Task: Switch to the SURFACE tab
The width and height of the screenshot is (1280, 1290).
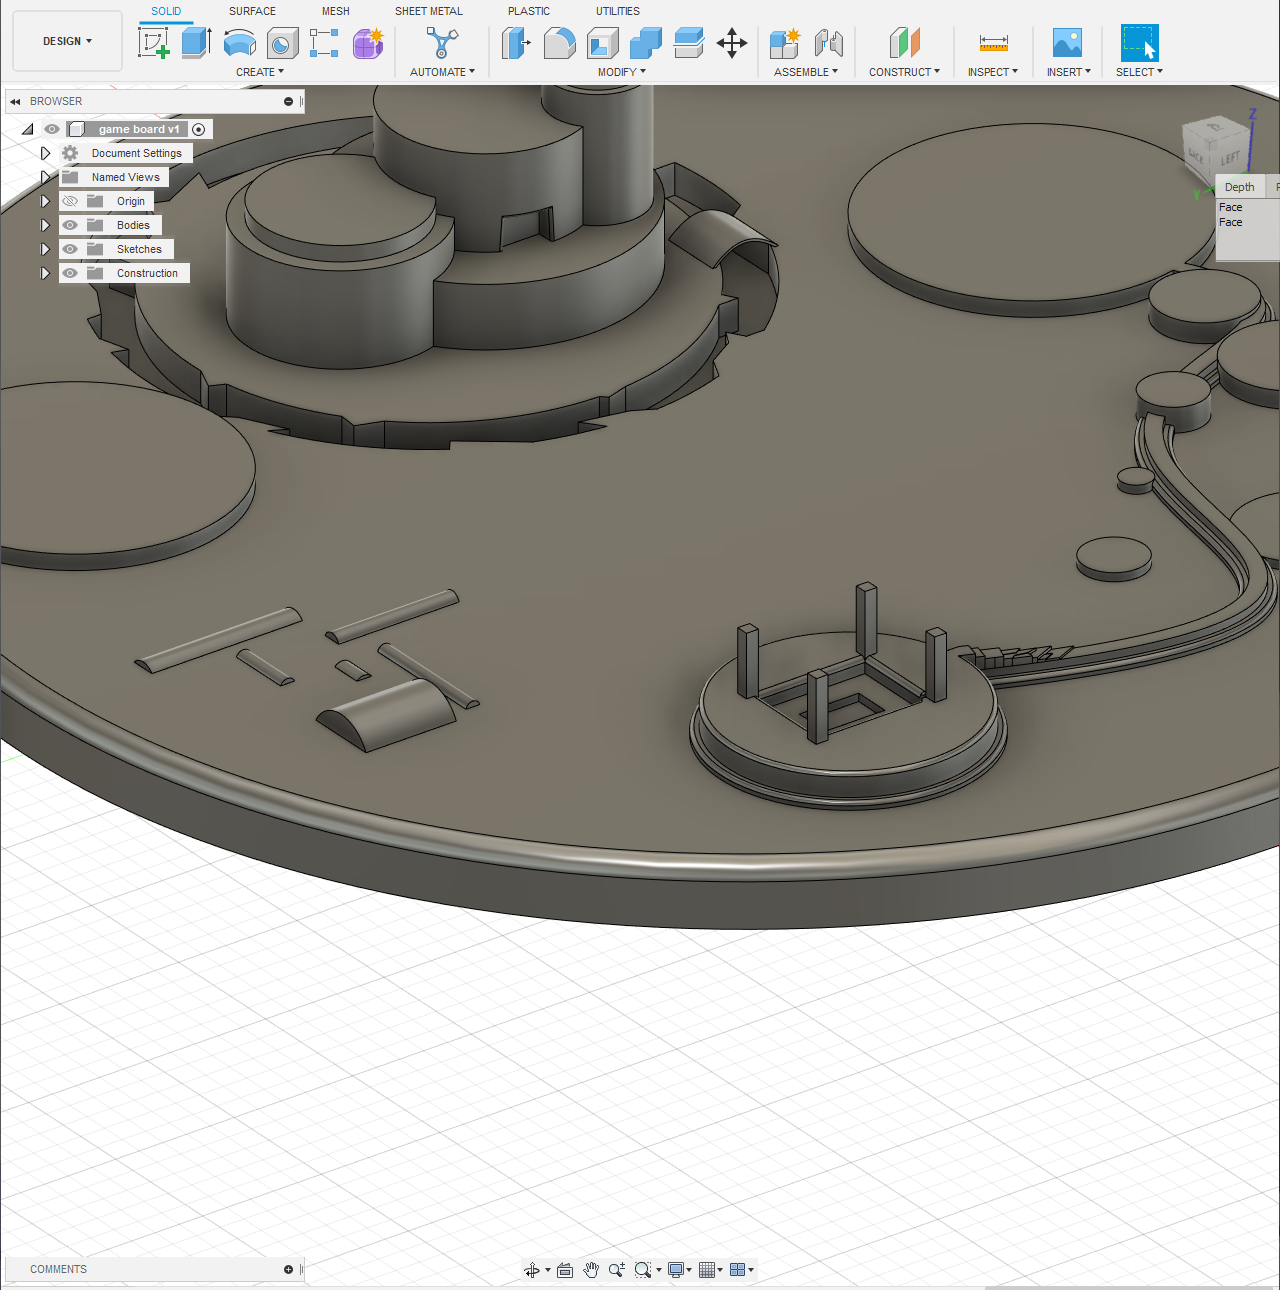Action: [x=252, y=11]
